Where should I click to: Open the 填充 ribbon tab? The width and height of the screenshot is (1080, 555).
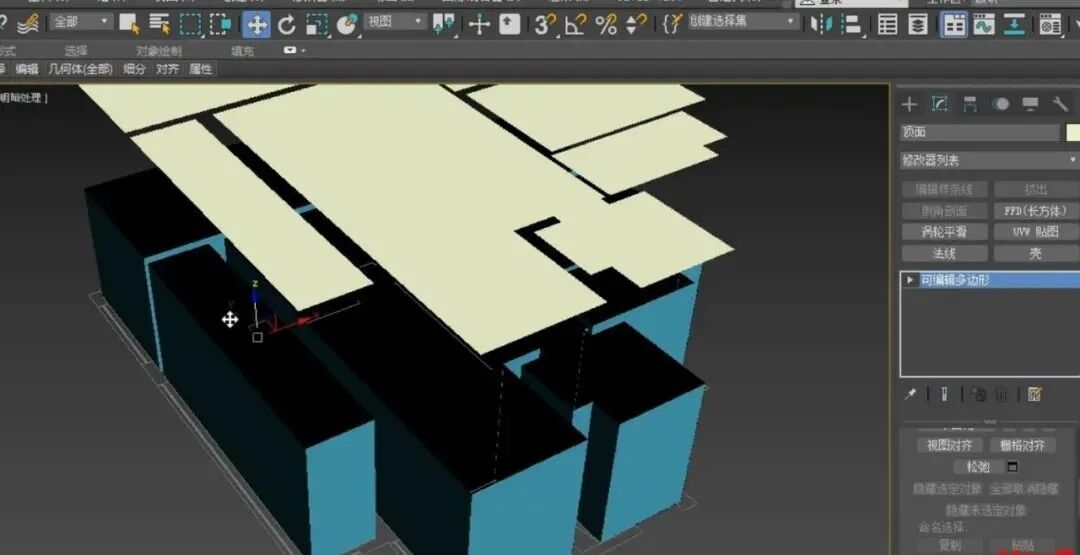(x=242, y=50)
